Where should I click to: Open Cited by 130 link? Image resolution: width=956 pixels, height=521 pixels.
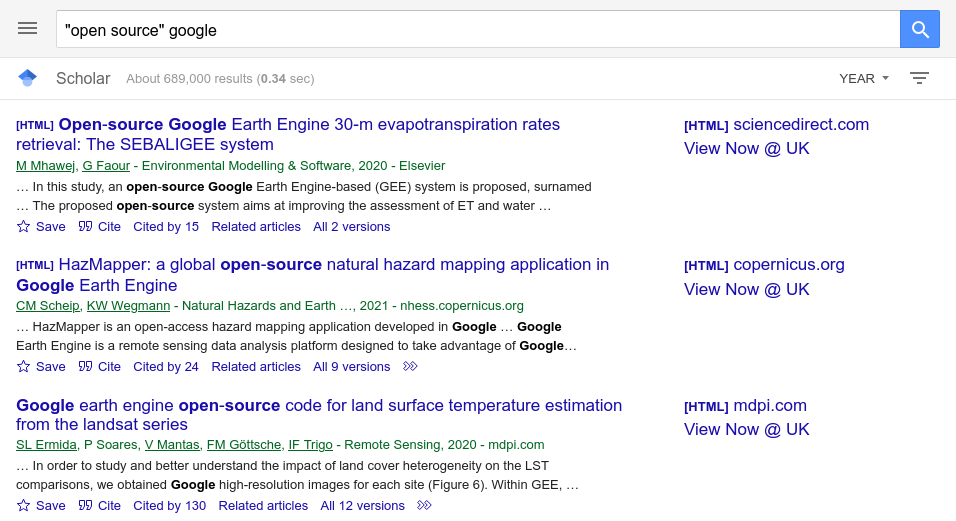(169, 506)
